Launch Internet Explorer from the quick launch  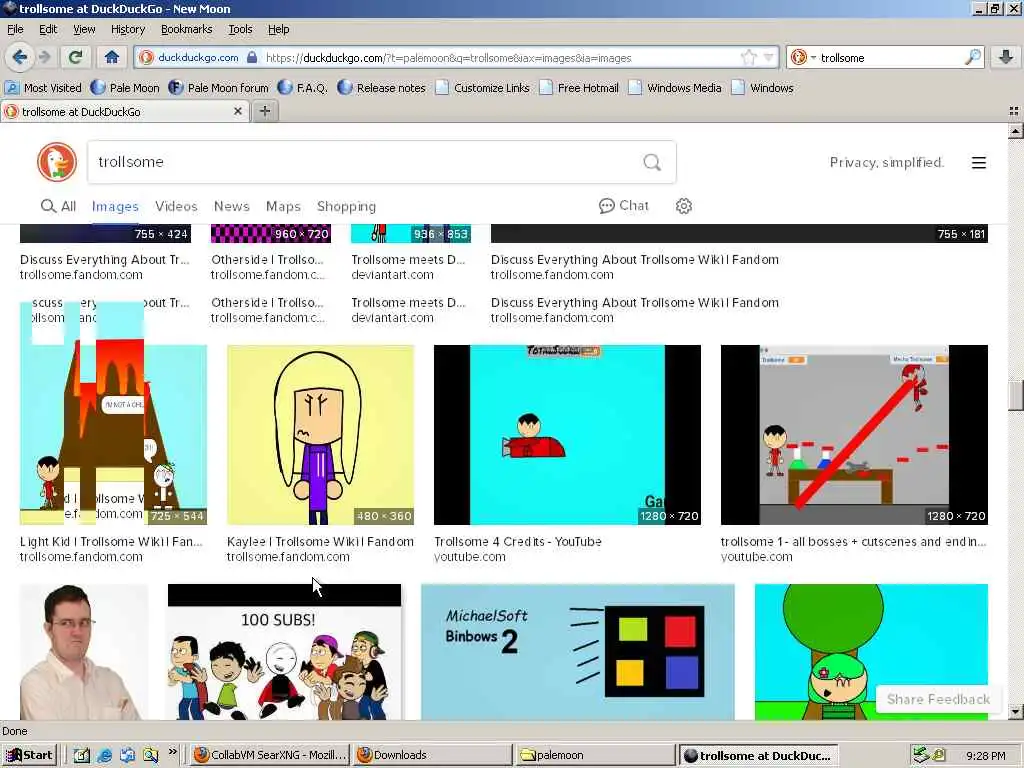click(104, 756)
